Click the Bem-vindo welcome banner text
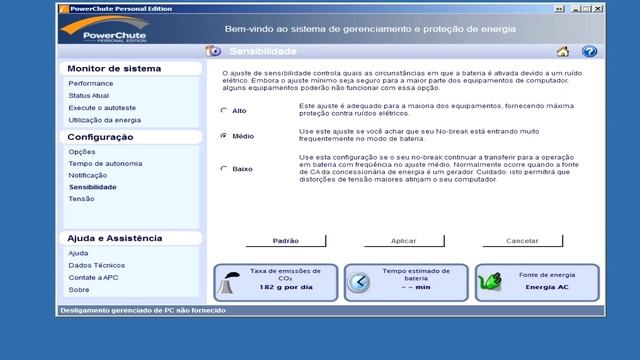The height and width of the screenshot is (360, 640). point(370,29)
